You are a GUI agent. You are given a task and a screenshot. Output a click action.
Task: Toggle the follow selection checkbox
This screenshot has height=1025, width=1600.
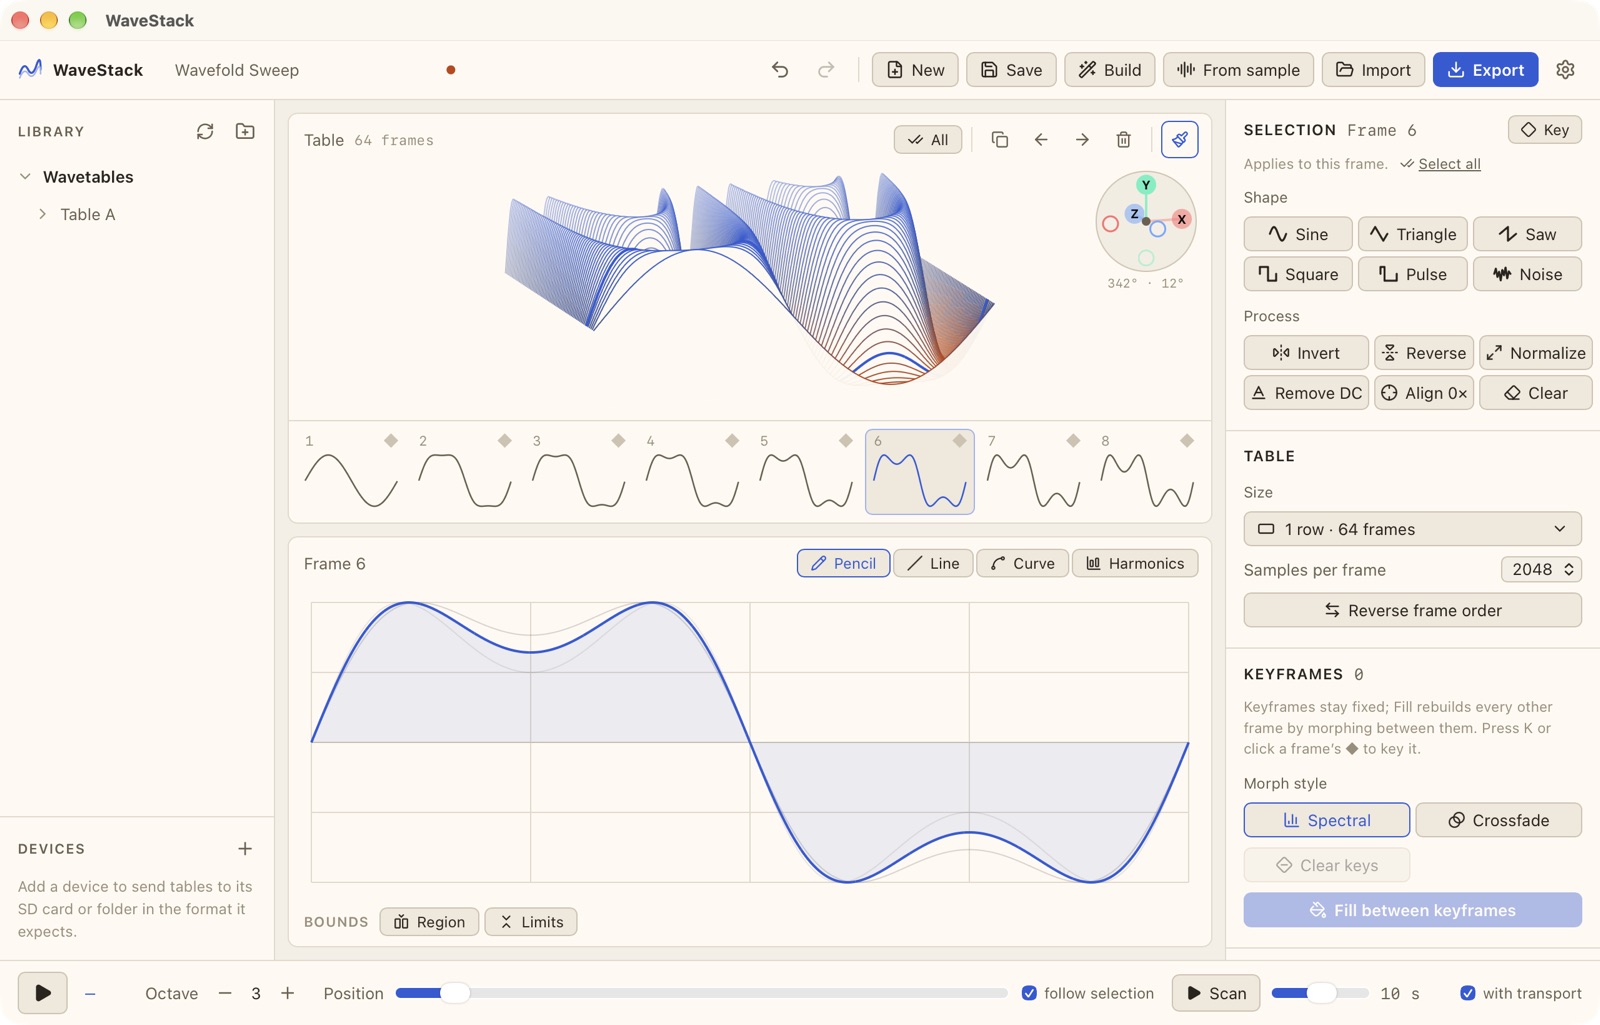pos(1029,993)
